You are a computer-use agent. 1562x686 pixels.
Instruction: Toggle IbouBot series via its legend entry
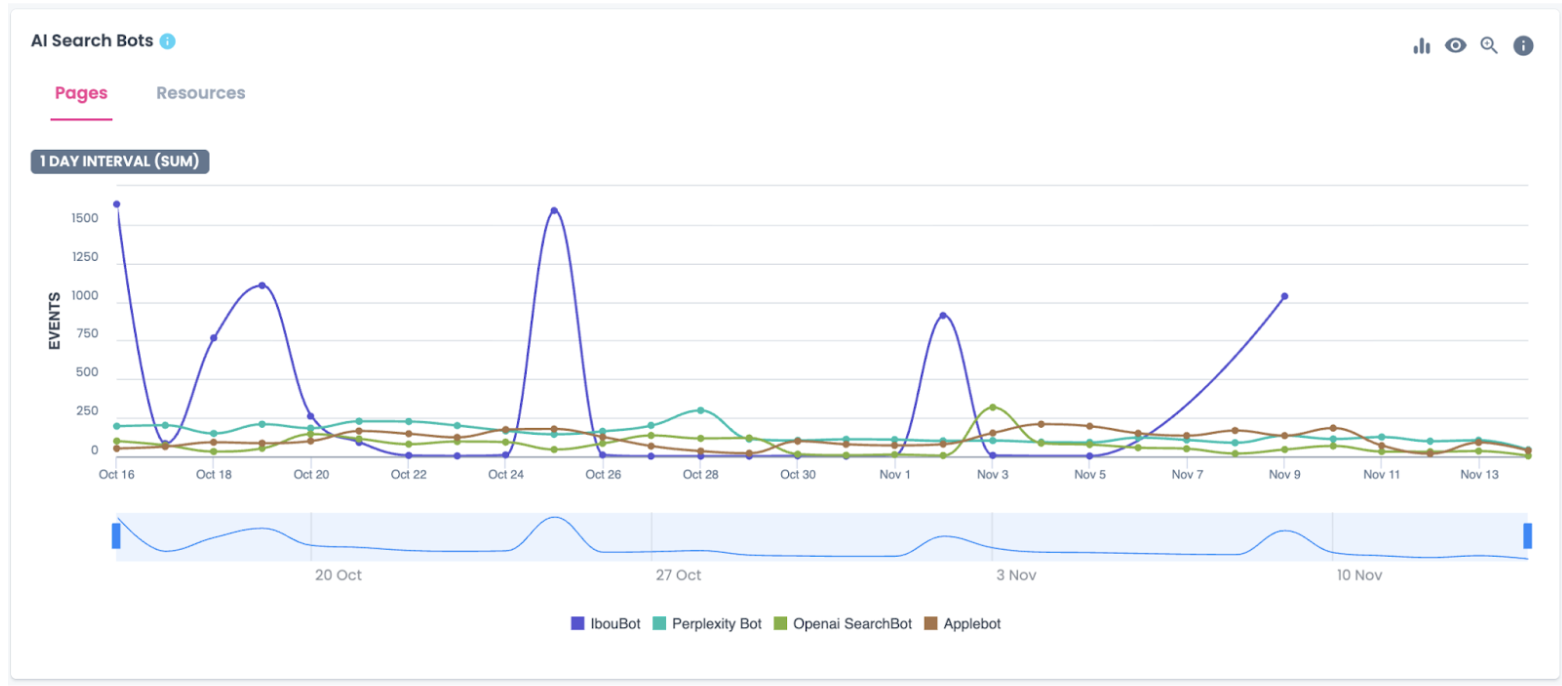(x=610, y=623)
